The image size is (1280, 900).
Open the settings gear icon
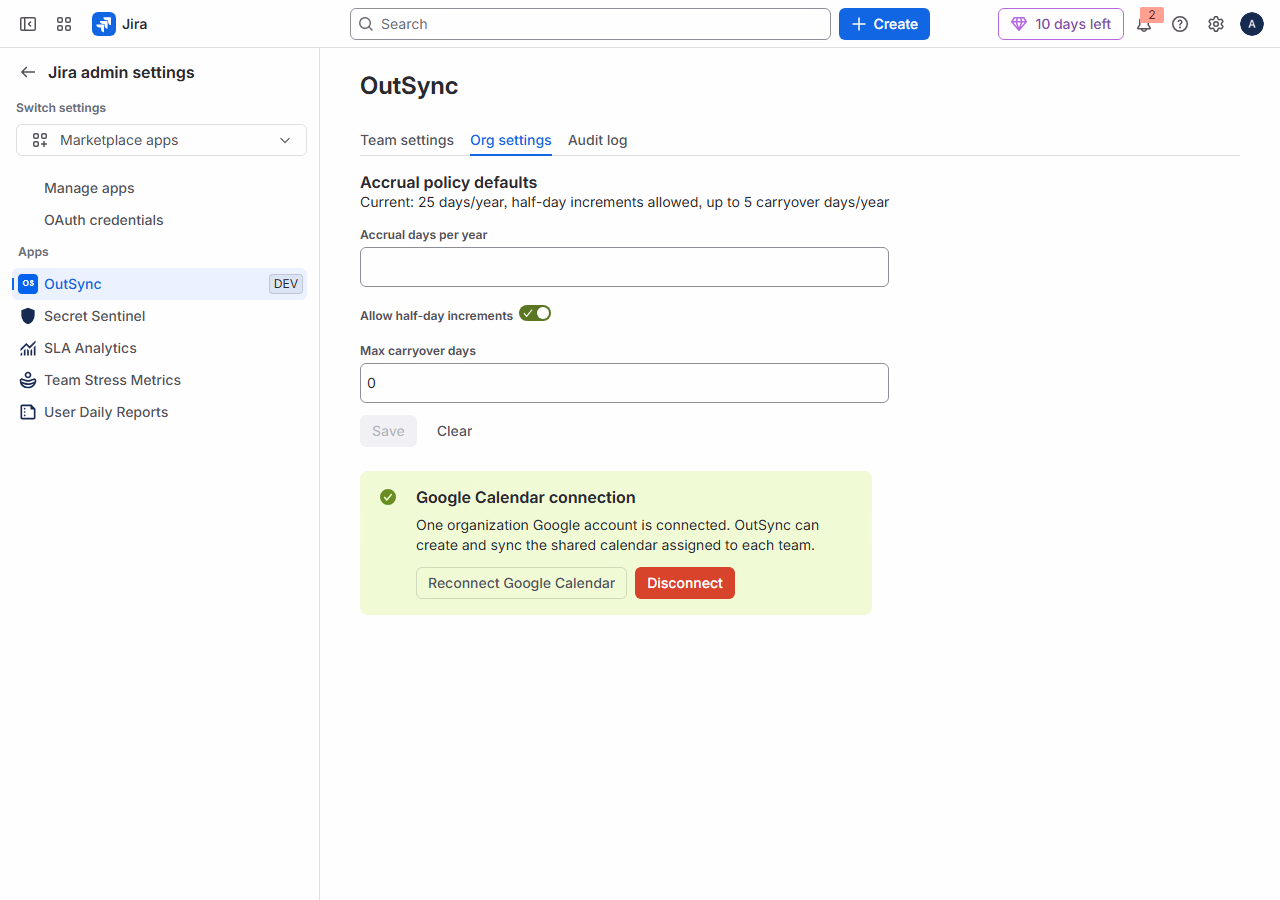1216,24
